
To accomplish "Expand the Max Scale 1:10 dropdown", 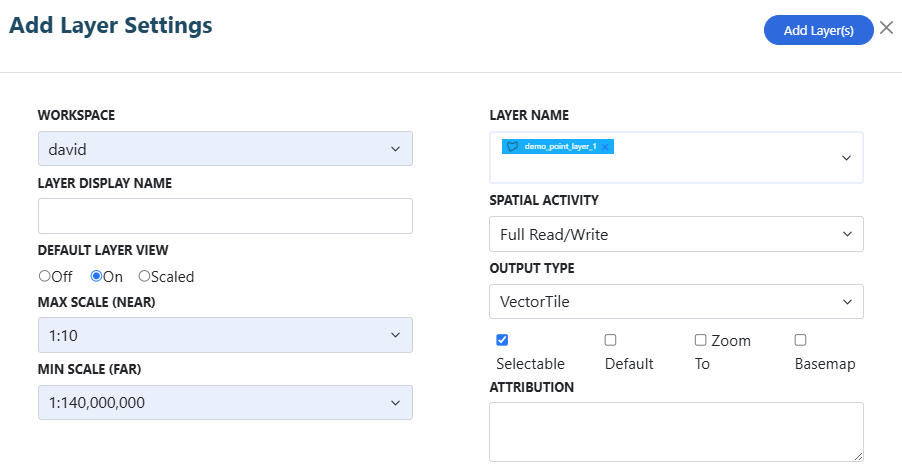I will tap(226, 335).
